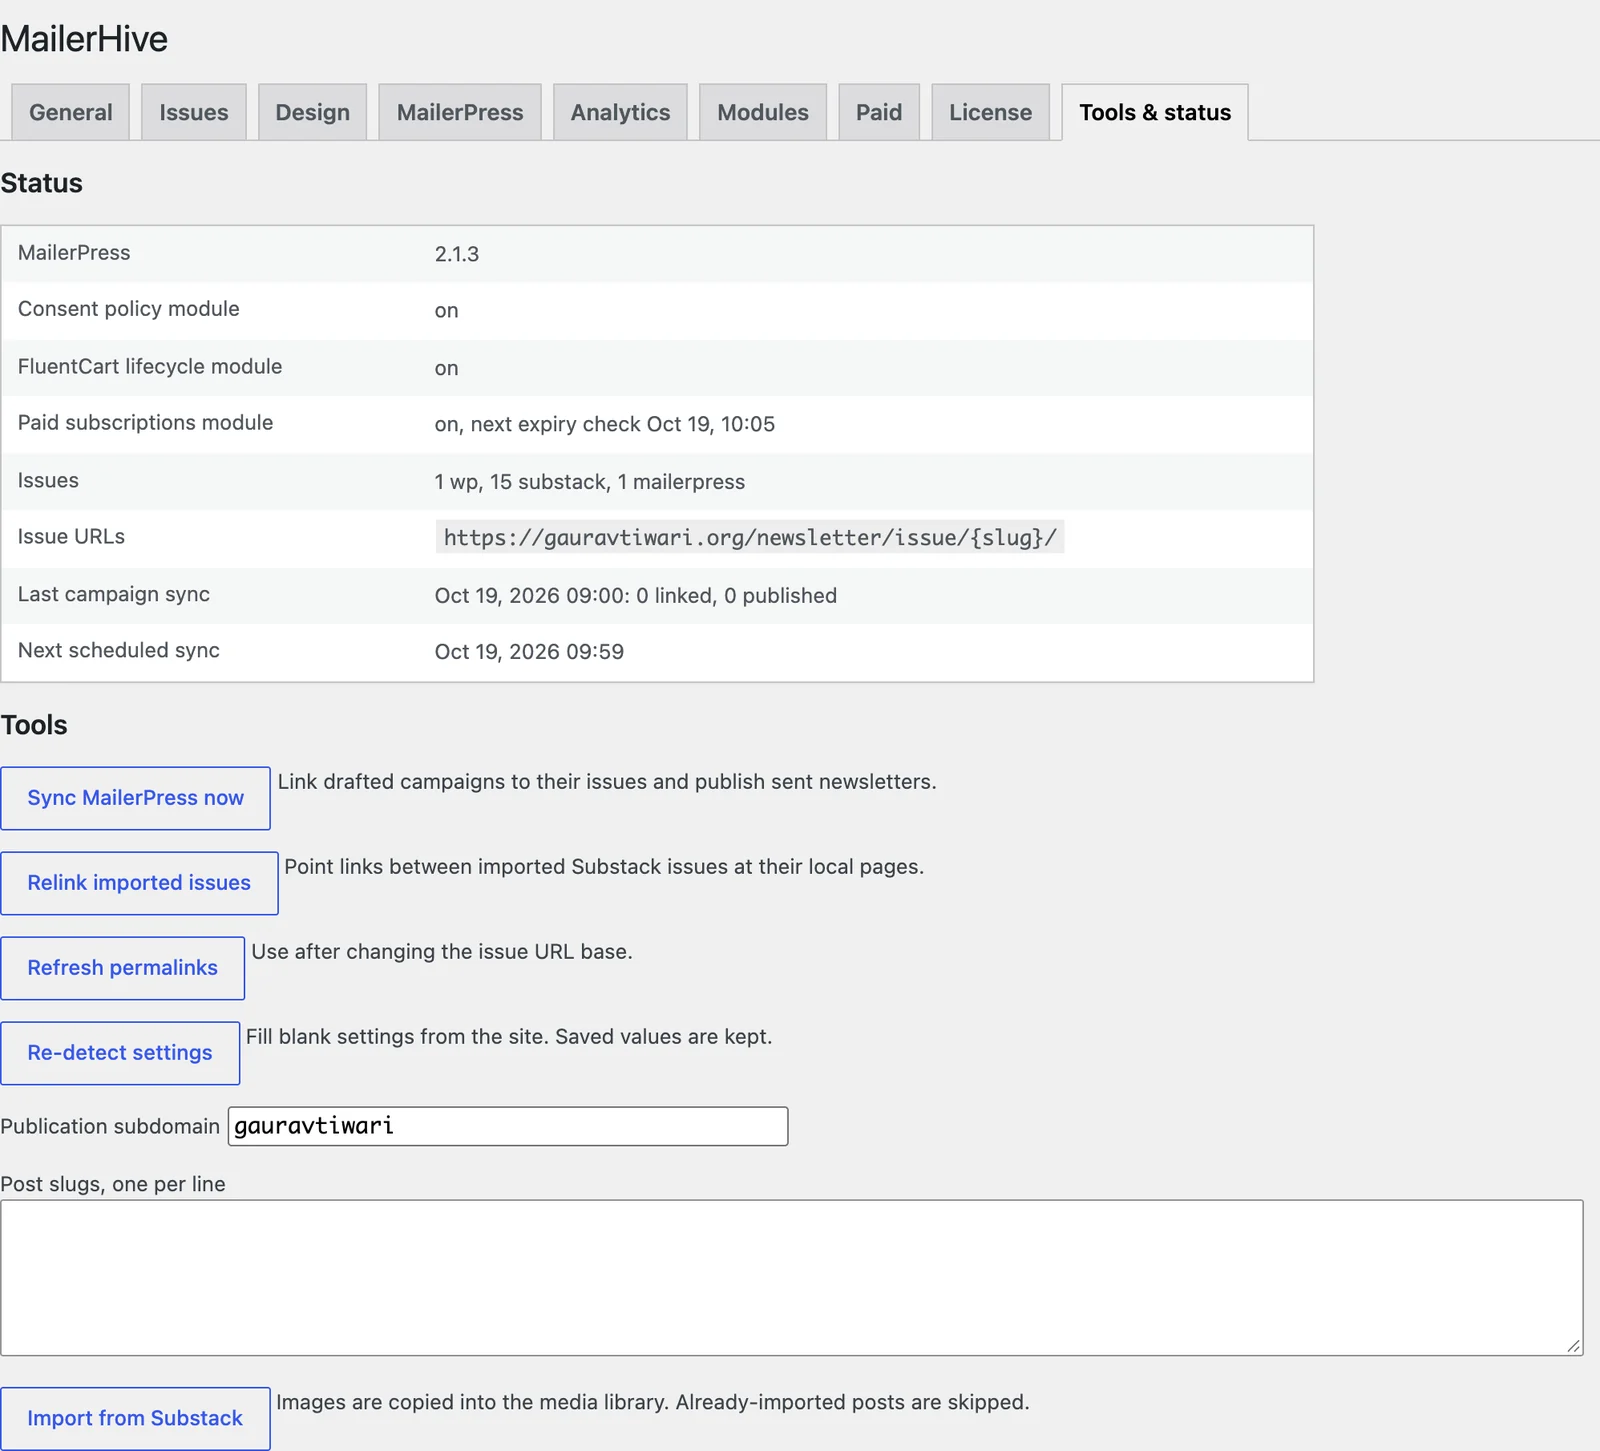
Task: Select the Analytics tab
Action: 620,112
